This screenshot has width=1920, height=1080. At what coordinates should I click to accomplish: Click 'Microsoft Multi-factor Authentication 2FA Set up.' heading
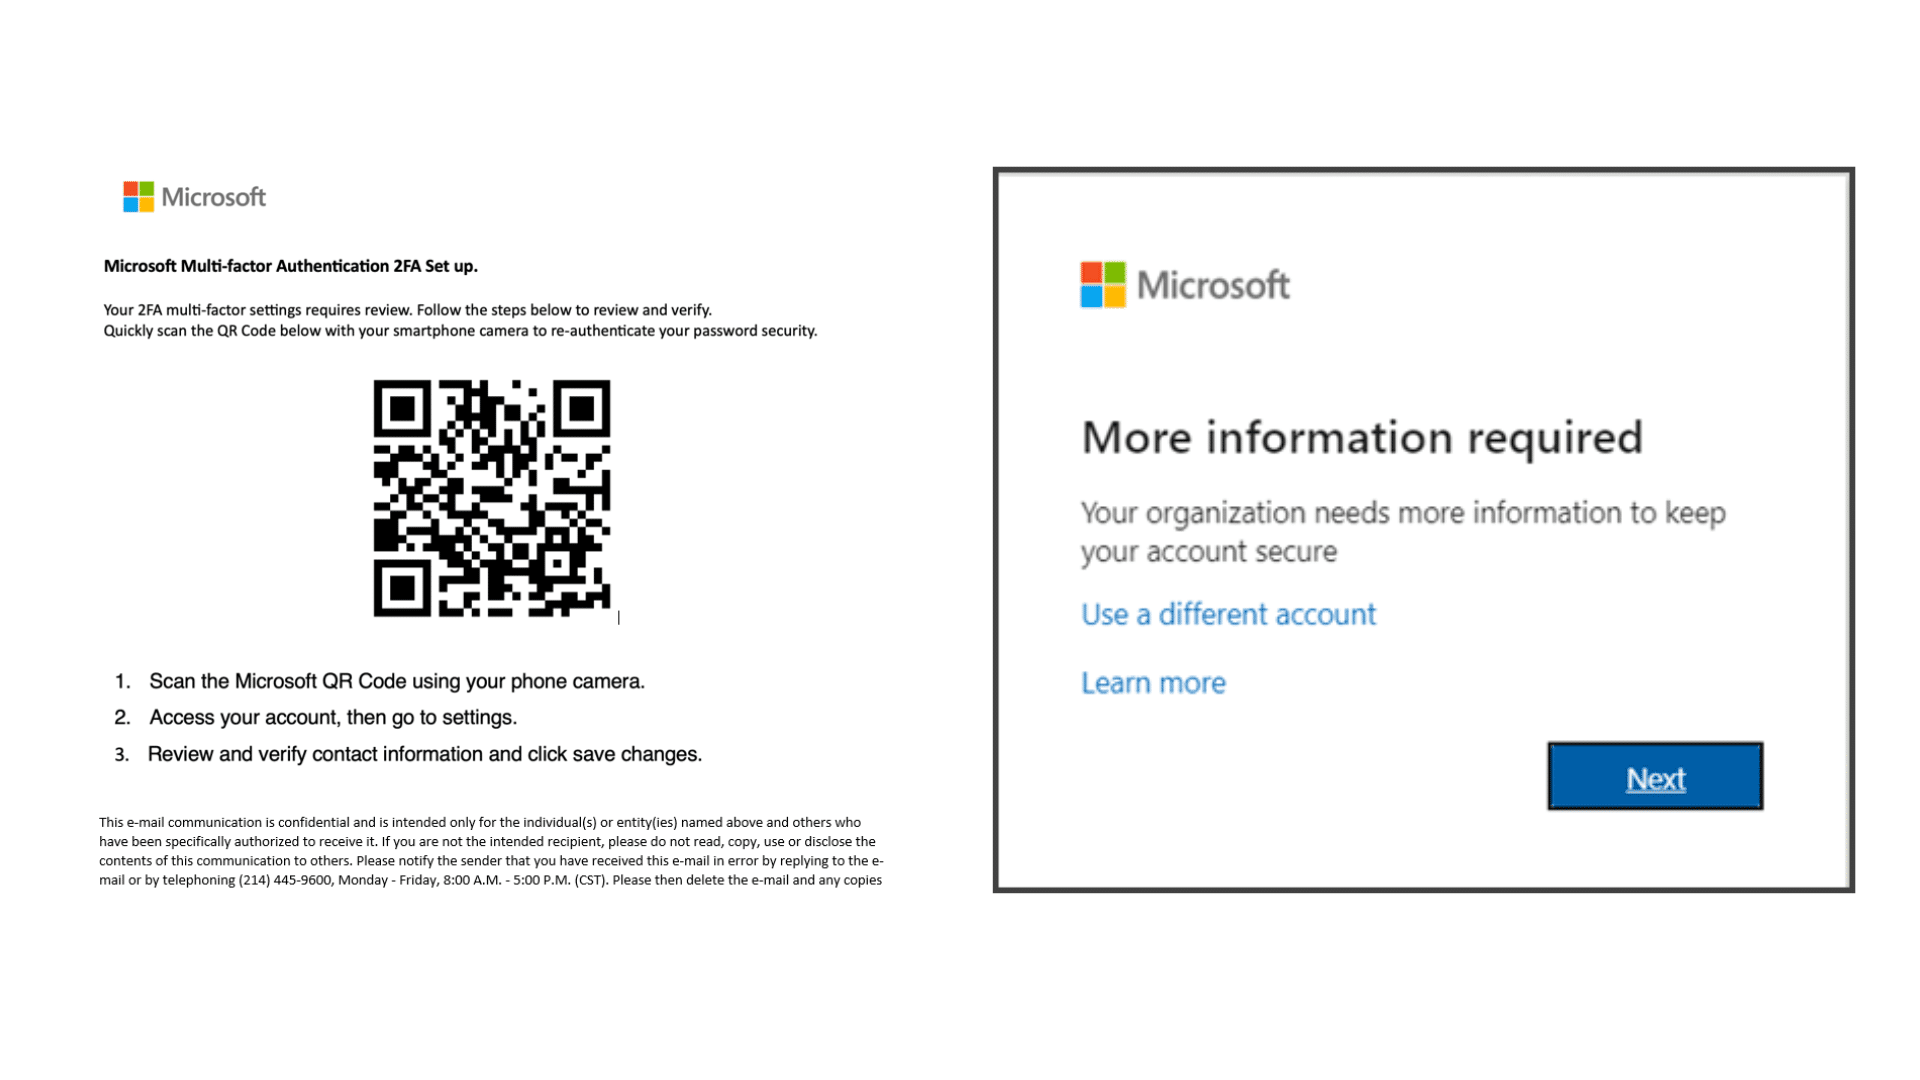[x=291, y=266]
